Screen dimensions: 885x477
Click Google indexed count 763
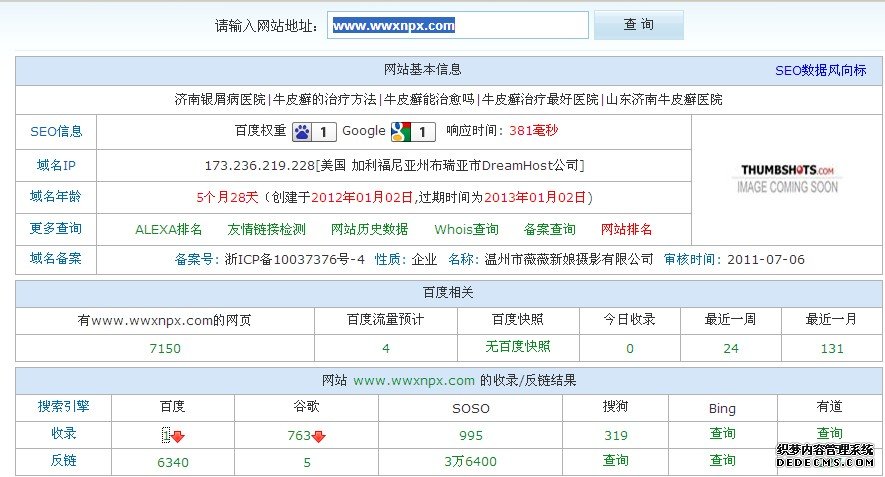point(299,436)
